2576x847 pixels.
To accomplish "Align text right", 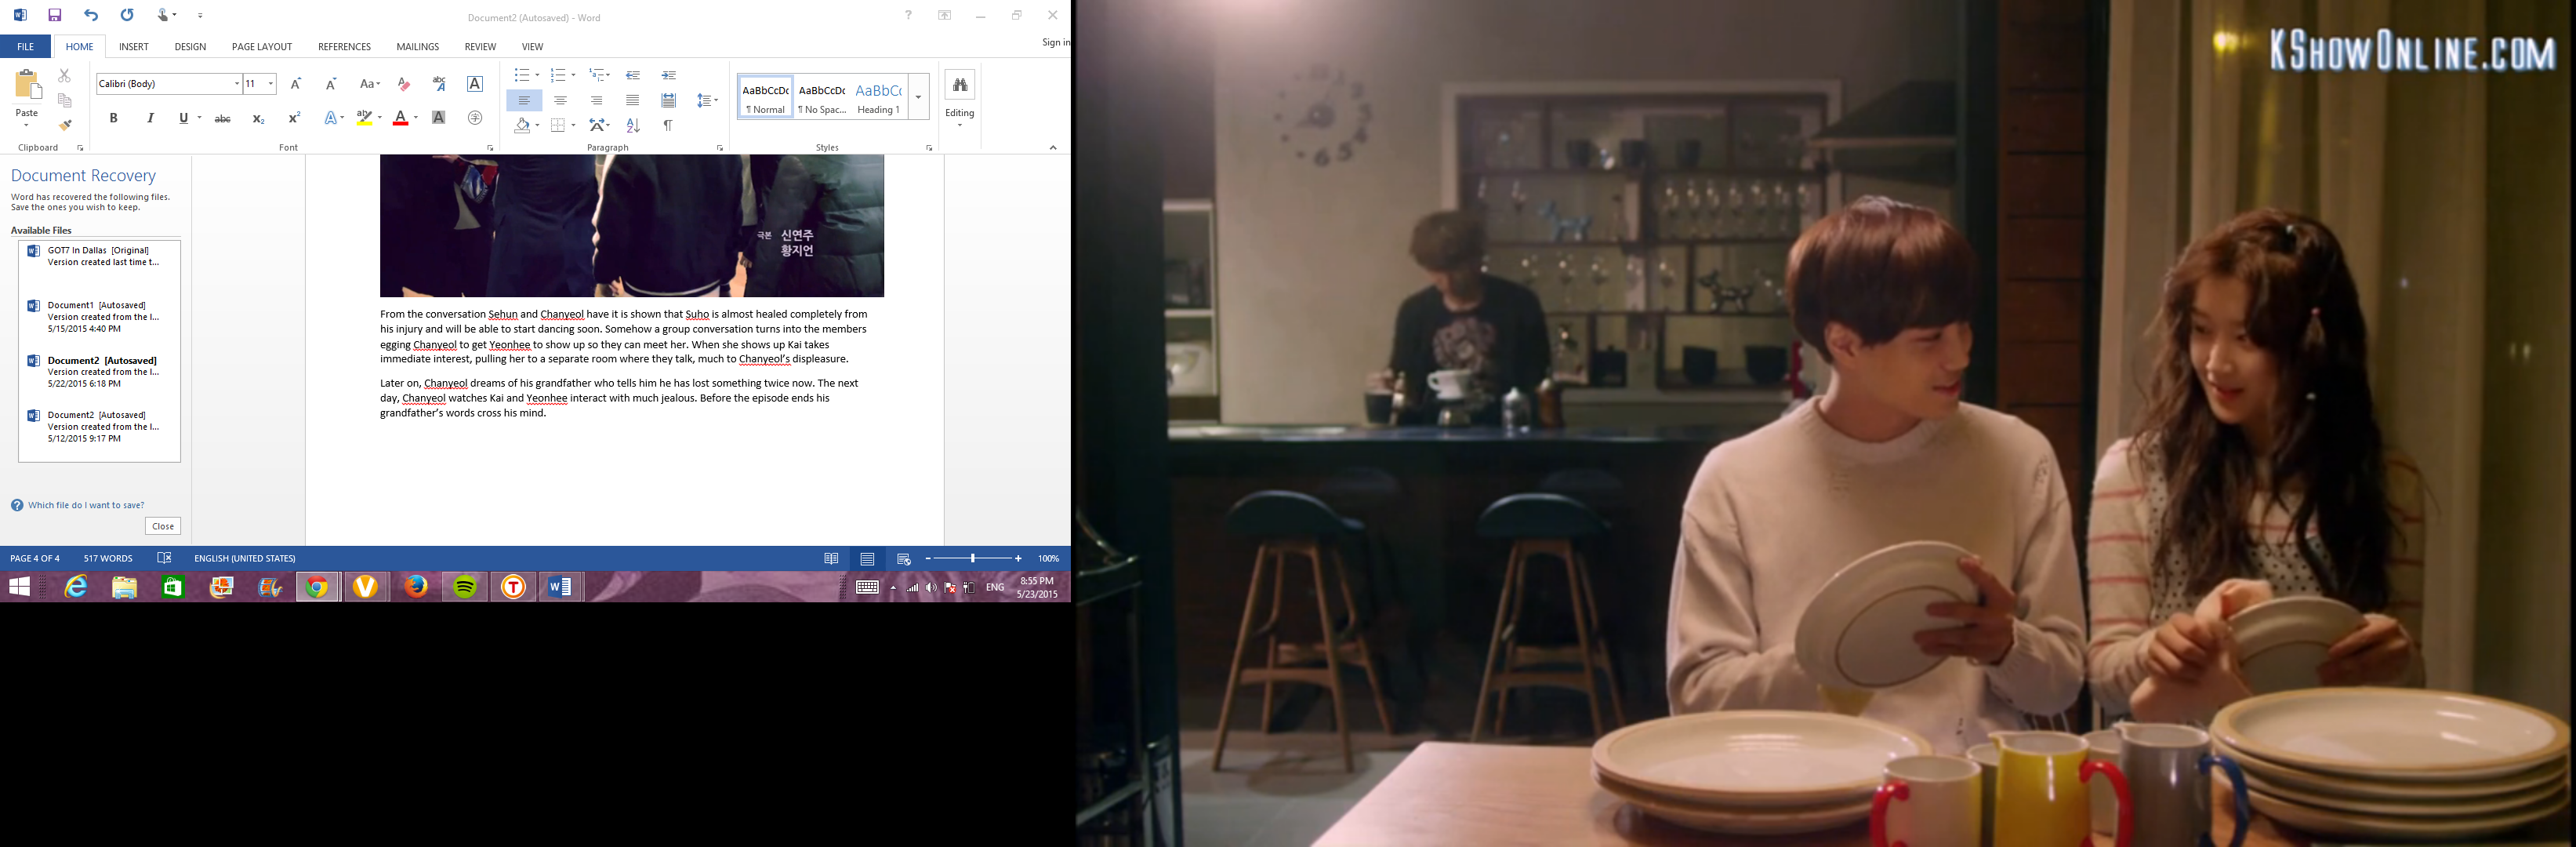I will 596,100.
